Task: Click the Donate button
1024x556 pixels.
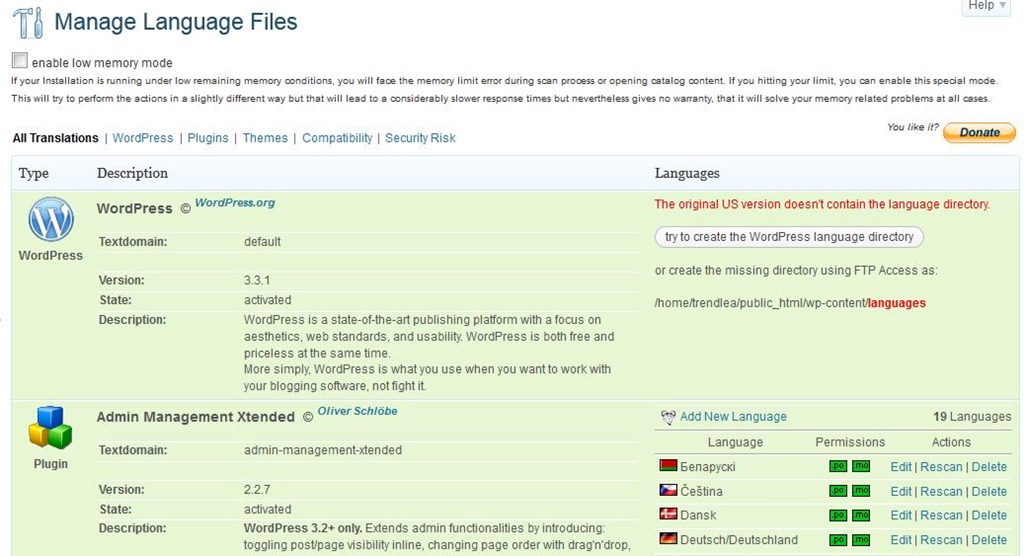Action: tap(979, 132)
